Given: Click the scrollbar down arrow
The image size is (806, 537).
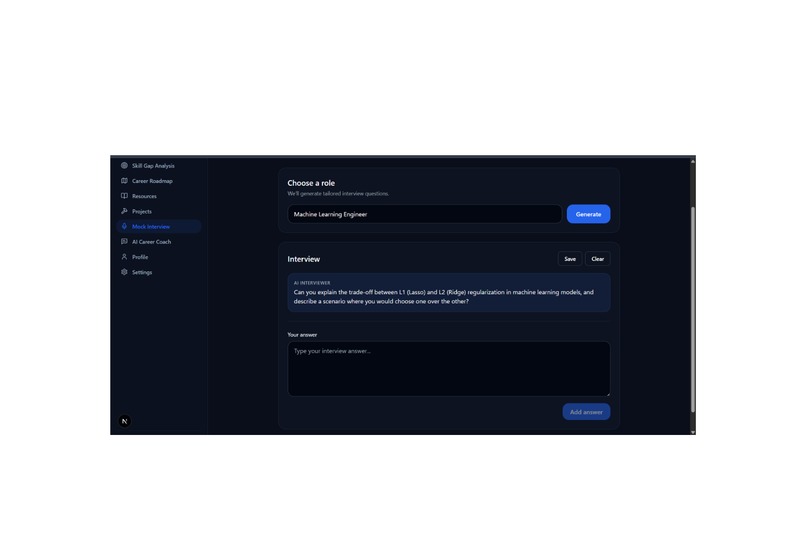Looking at the screenshot, I should [692, 432].
